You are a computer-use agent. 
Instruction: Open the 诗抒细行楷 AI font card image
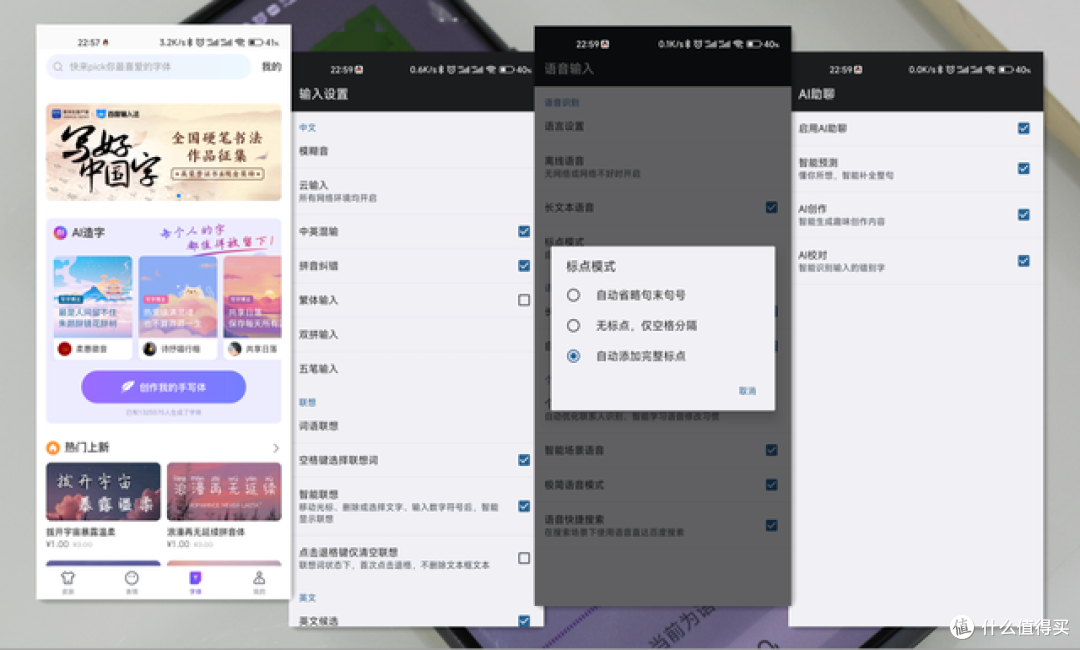[x=178, y=297]
